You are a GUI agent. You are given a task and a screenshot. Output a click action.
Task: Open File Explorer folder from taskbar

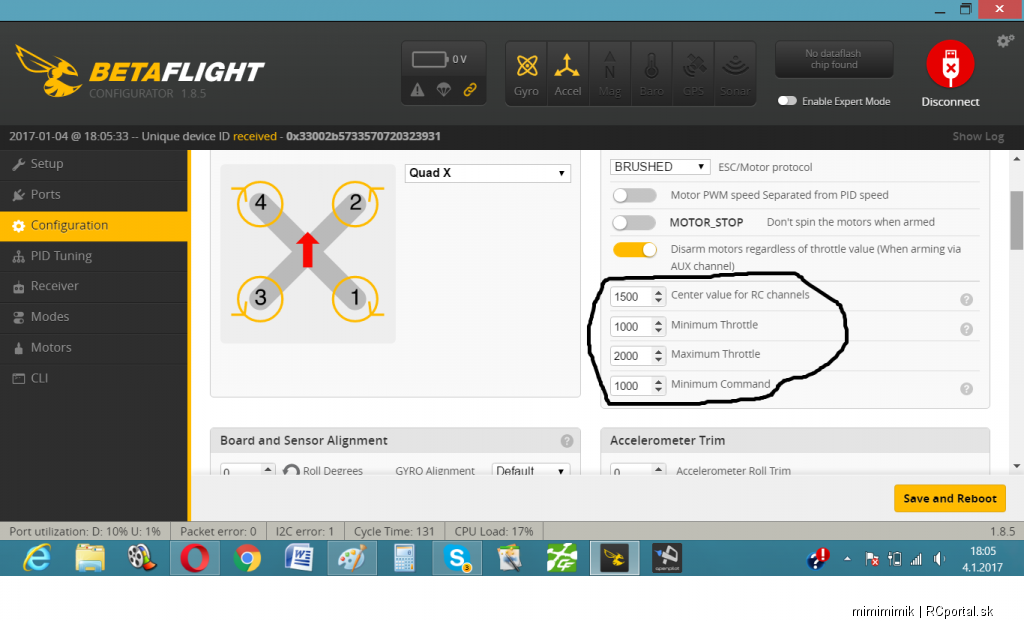(90, 558)
